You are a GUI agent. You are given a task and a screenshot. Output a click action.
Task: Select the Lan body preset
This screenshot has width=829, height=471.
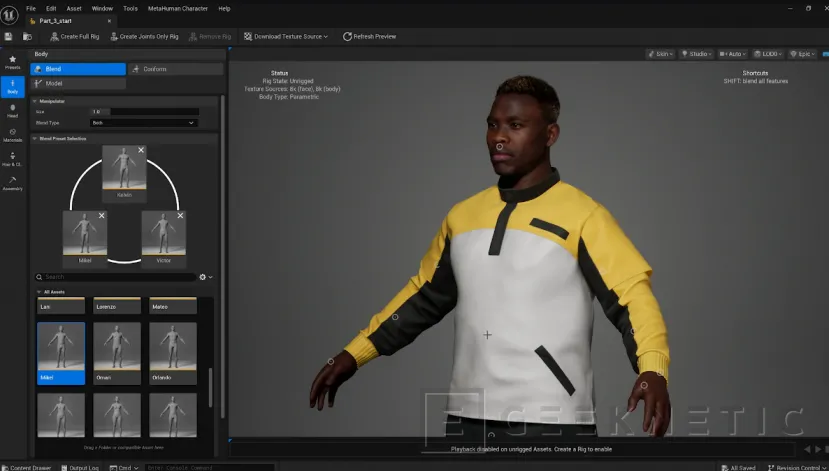61,306
